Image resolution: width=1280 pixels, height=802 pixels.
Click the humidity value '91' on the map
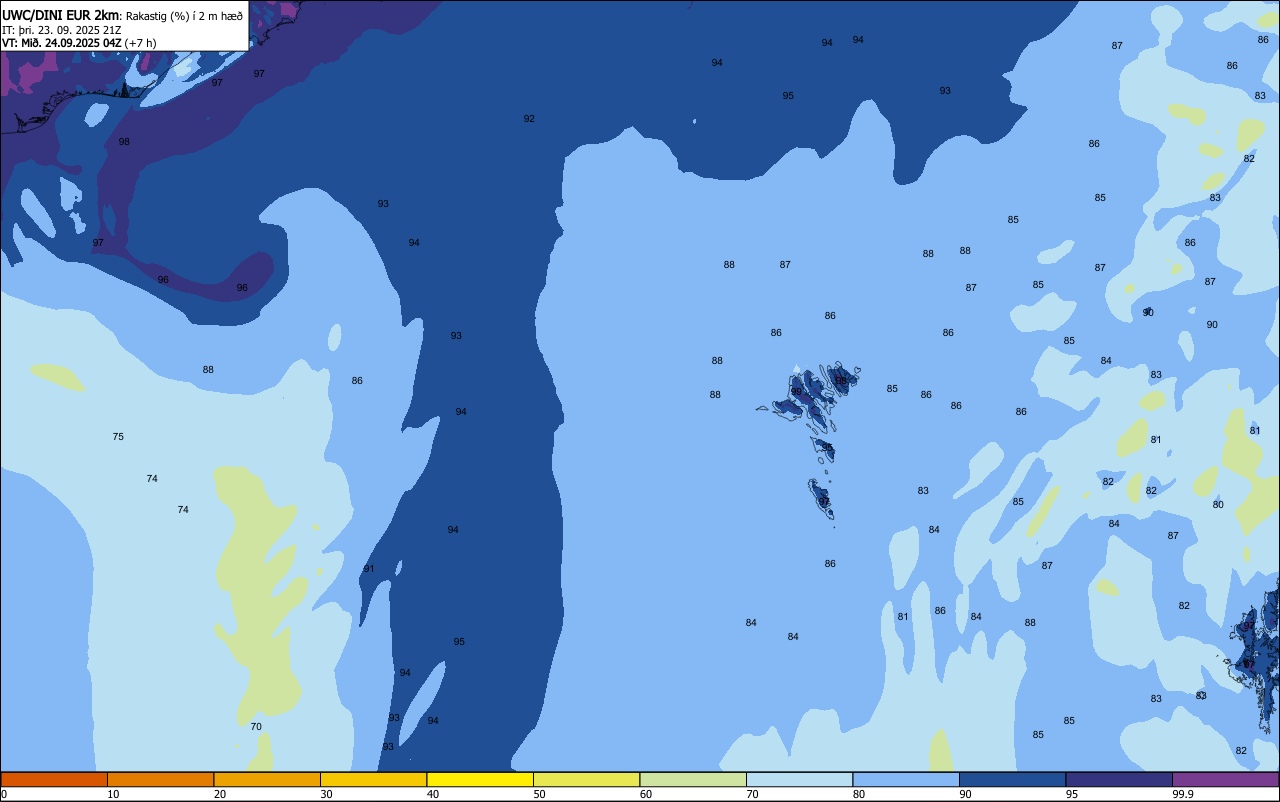(369, 569)
